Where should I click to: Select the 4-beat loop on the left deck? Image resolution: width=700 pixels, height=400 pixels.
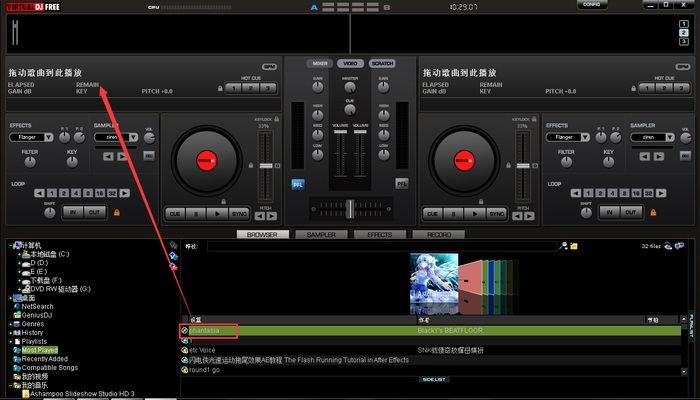(75, 192)
